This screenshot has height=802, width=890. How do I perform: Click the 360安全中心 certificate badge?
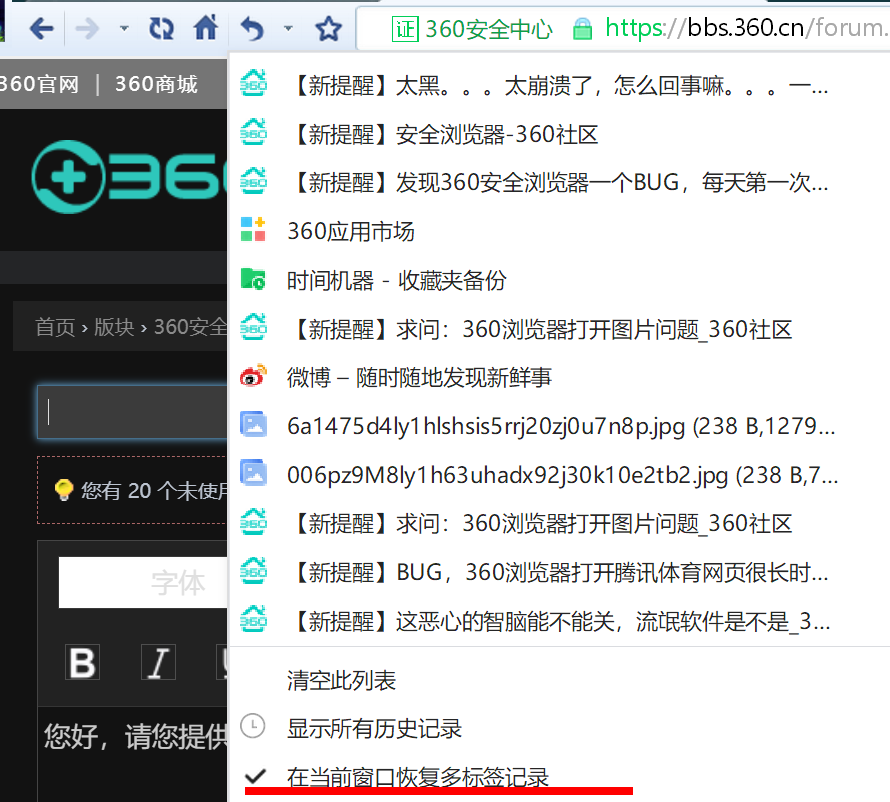[472, 29]
